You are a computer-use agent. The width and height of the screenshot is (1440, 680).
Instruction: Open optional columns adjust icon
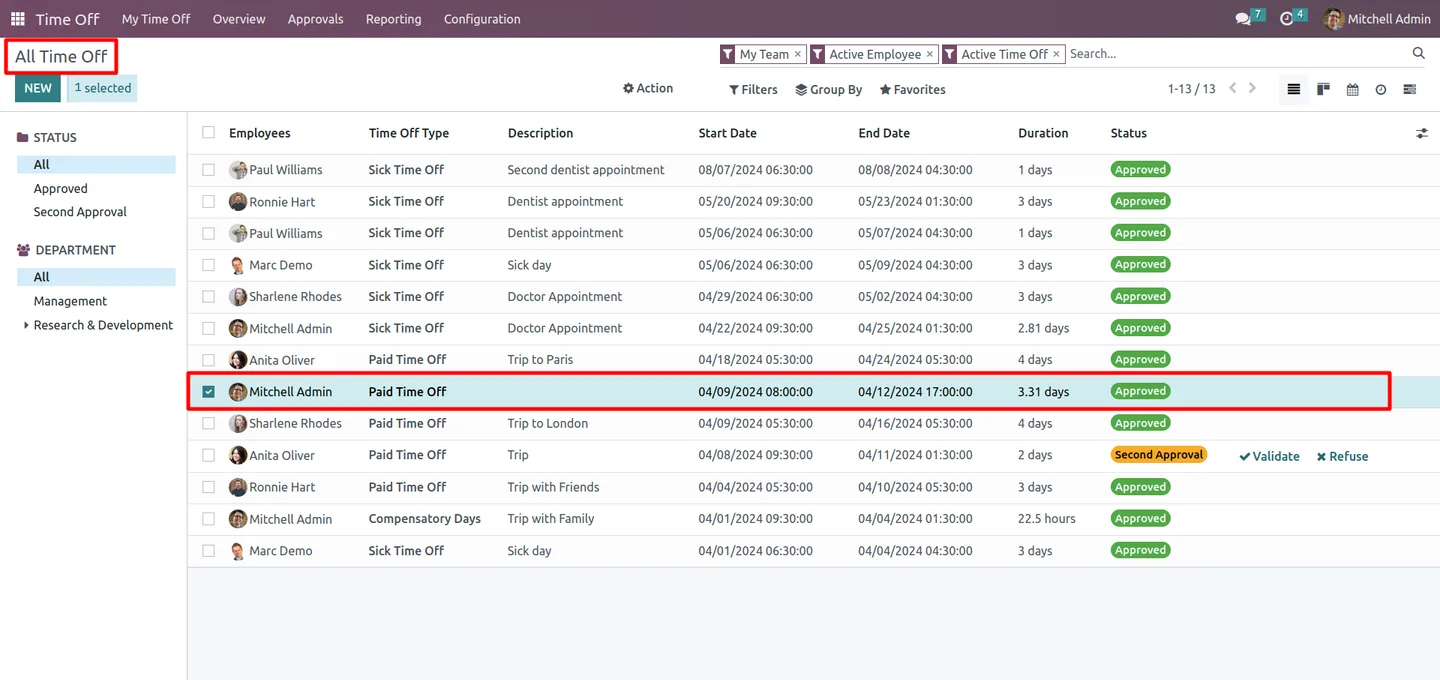(1422, 133)
